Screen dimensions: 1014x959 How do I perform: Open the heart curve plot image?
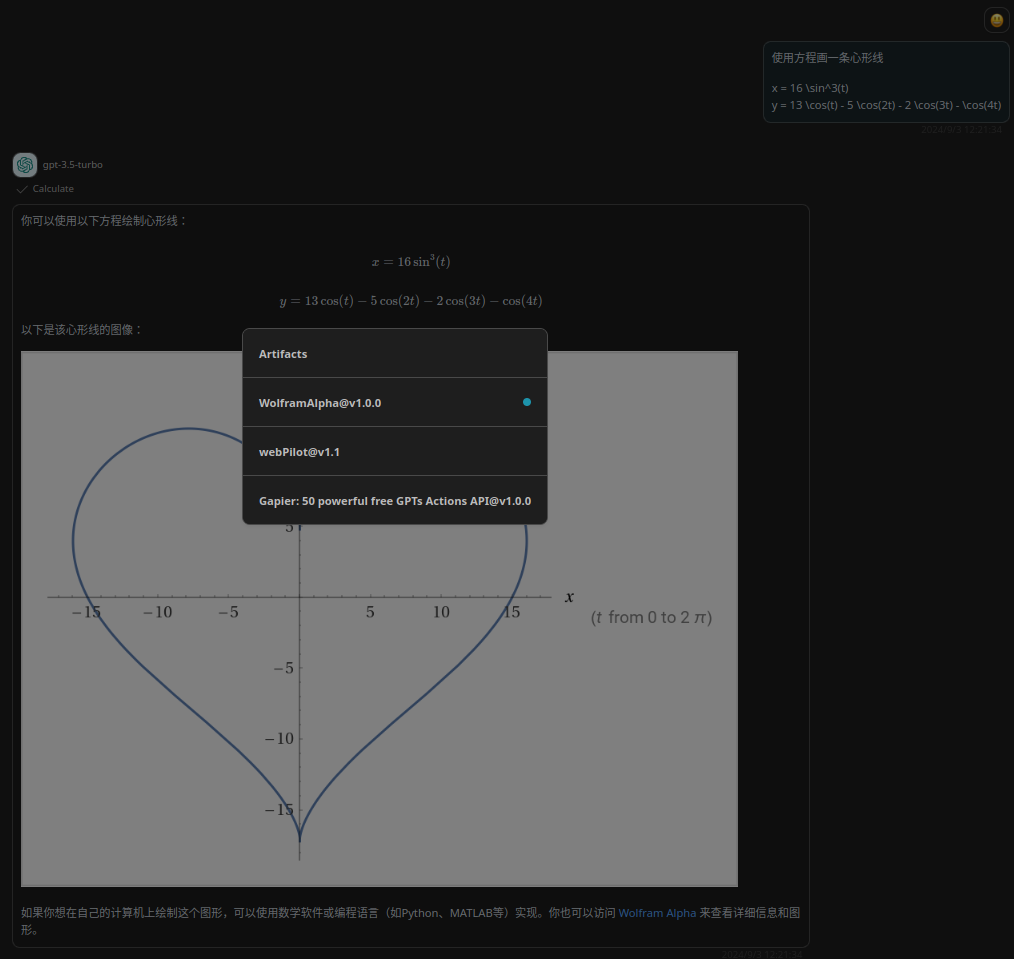pos(379,619)
